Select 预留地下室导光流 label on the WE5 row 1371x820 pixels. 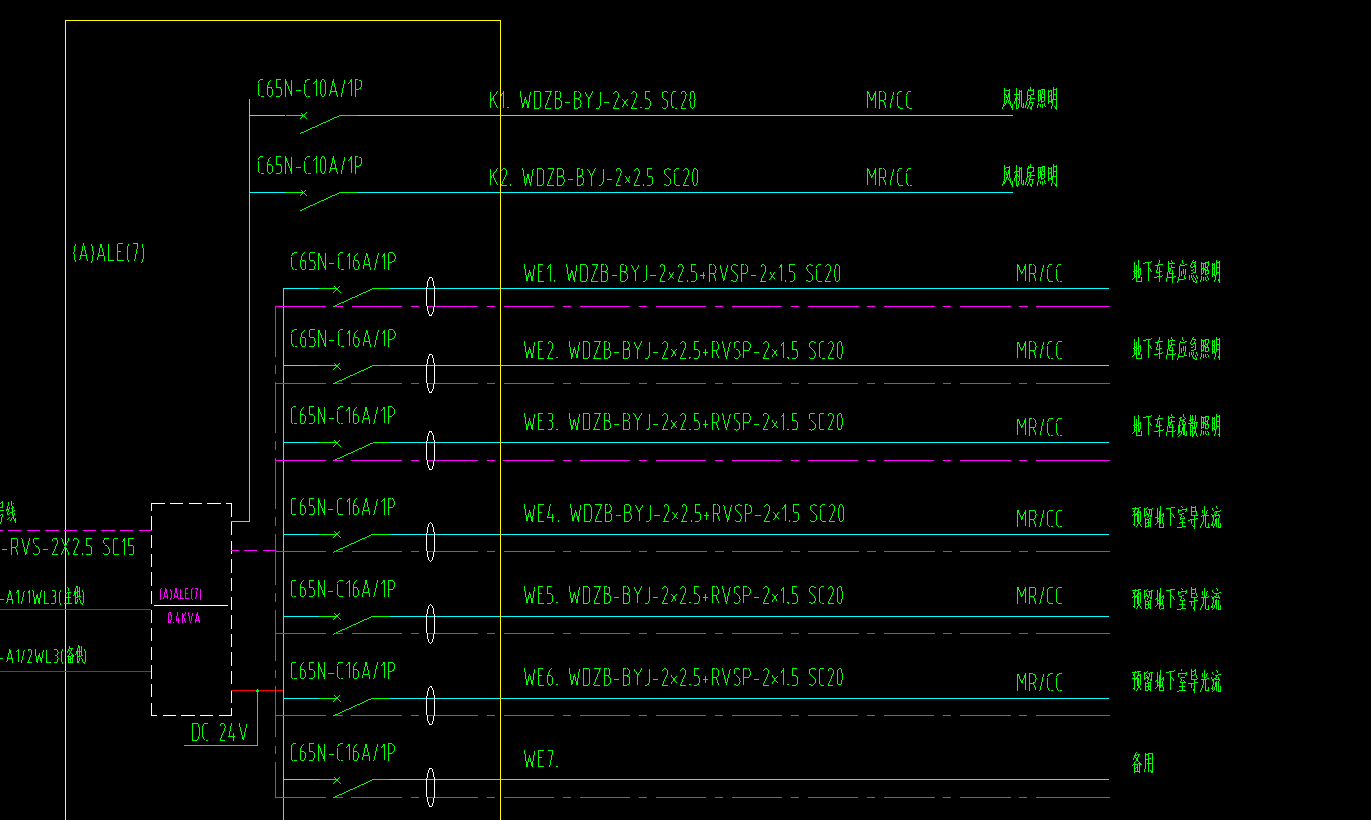pos(1176,600)
